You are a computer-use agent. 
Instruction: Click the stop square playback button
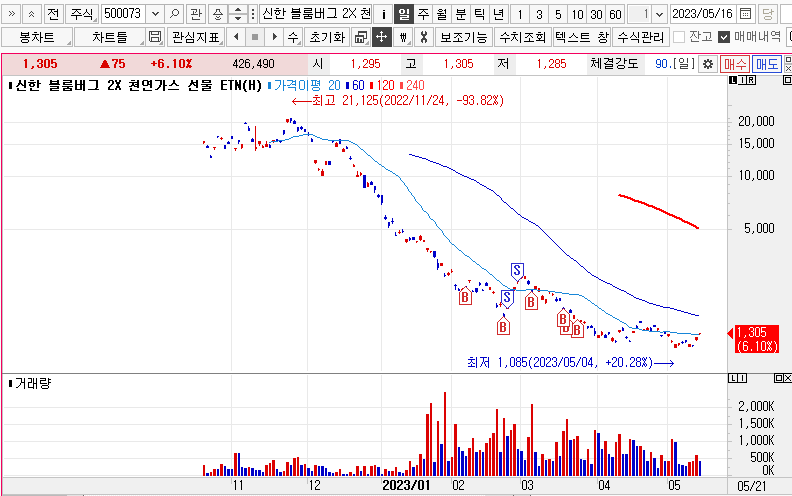(x=255, y=37)
